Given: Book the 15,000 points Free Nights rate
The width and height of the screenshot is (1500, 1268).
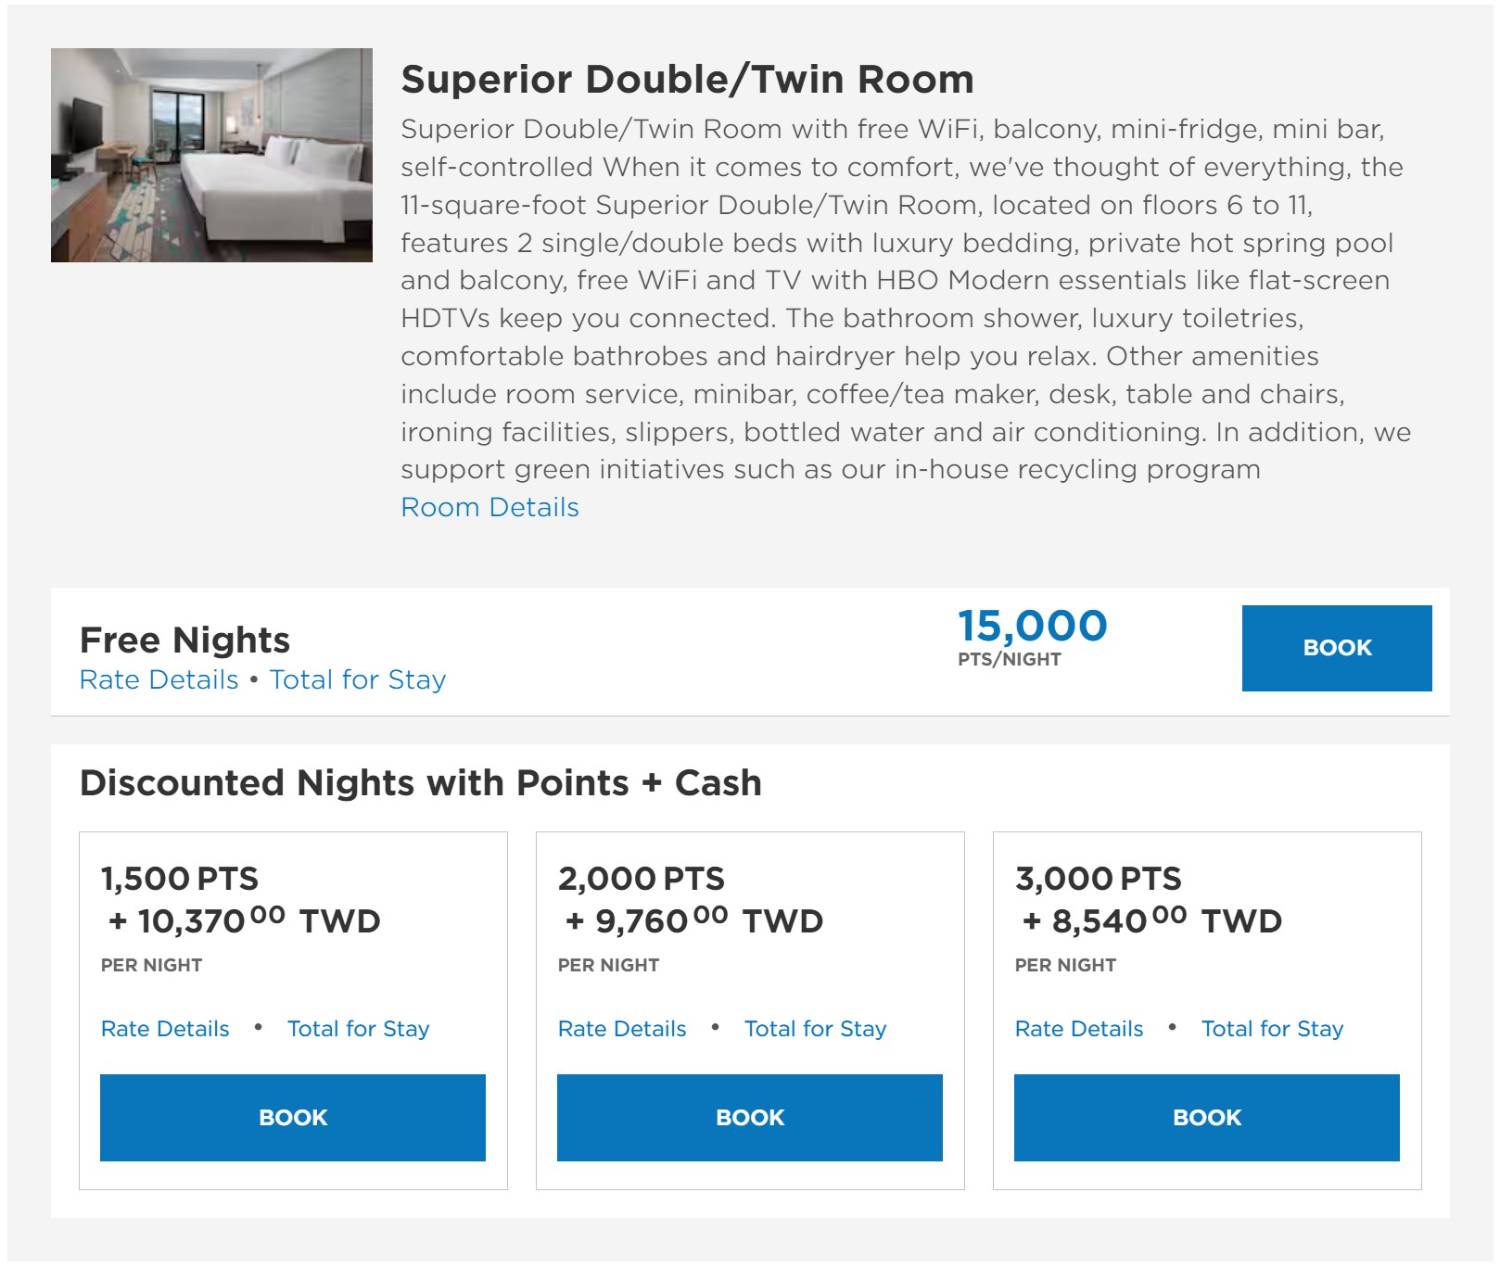Looking at the screenshot, I should 1336,648.
